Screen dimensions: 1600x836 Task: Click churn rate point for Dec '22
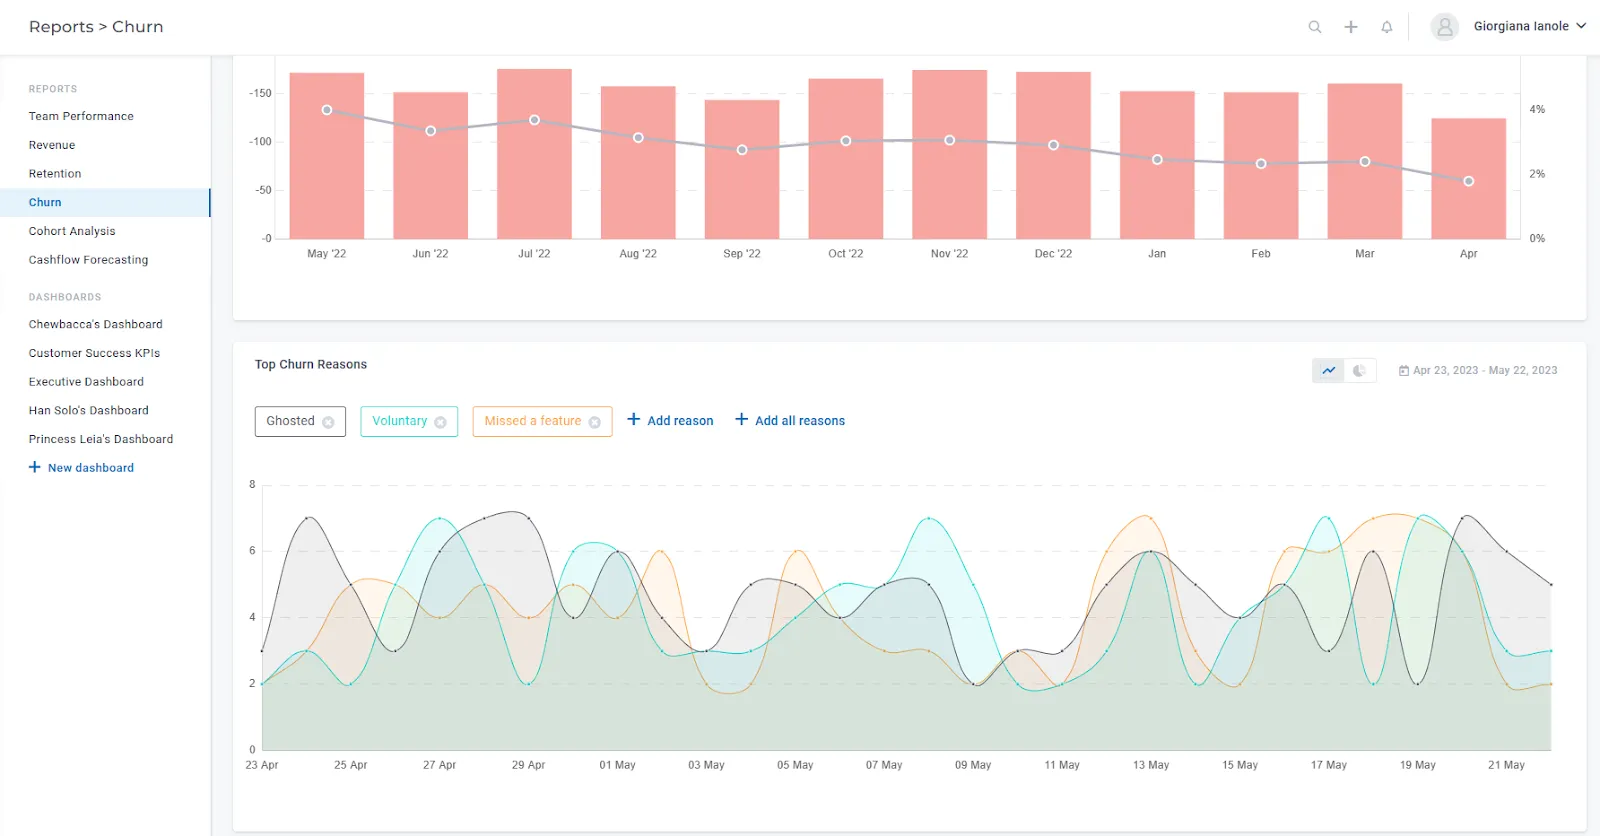click(1053, 145)
